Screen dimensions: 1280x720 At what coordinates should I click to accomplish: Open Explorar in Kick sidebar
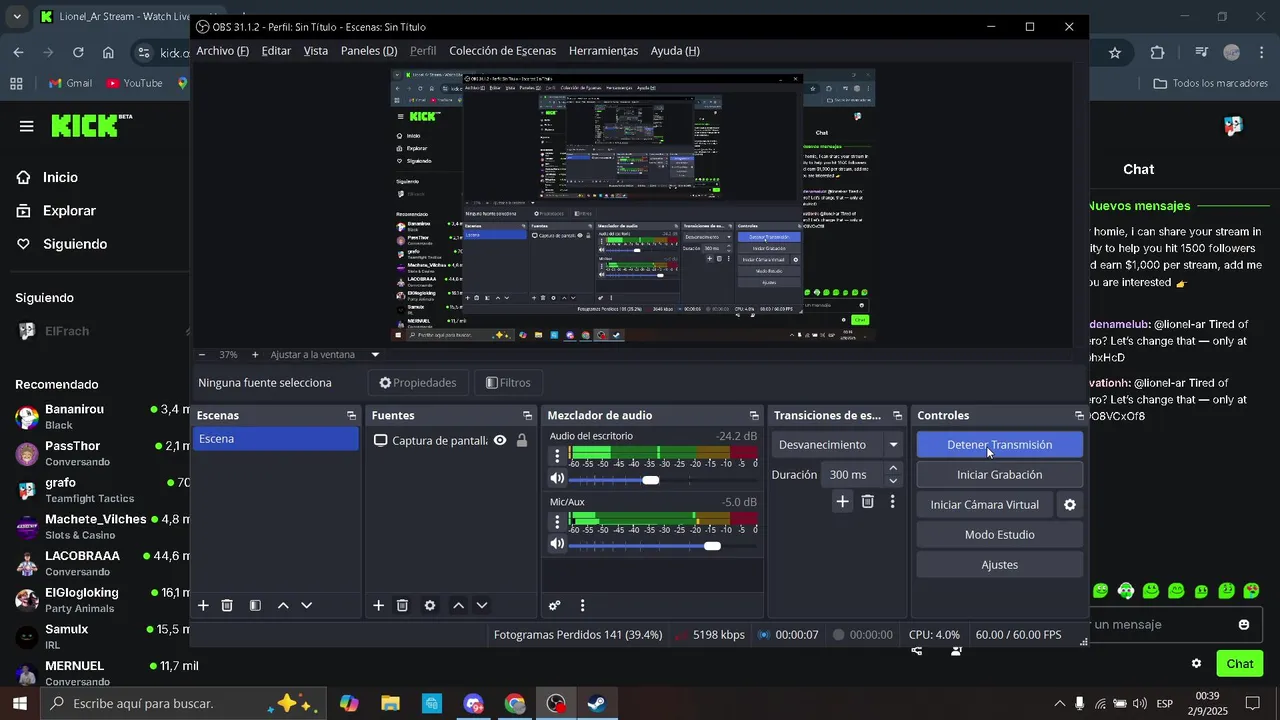[69, 211]
